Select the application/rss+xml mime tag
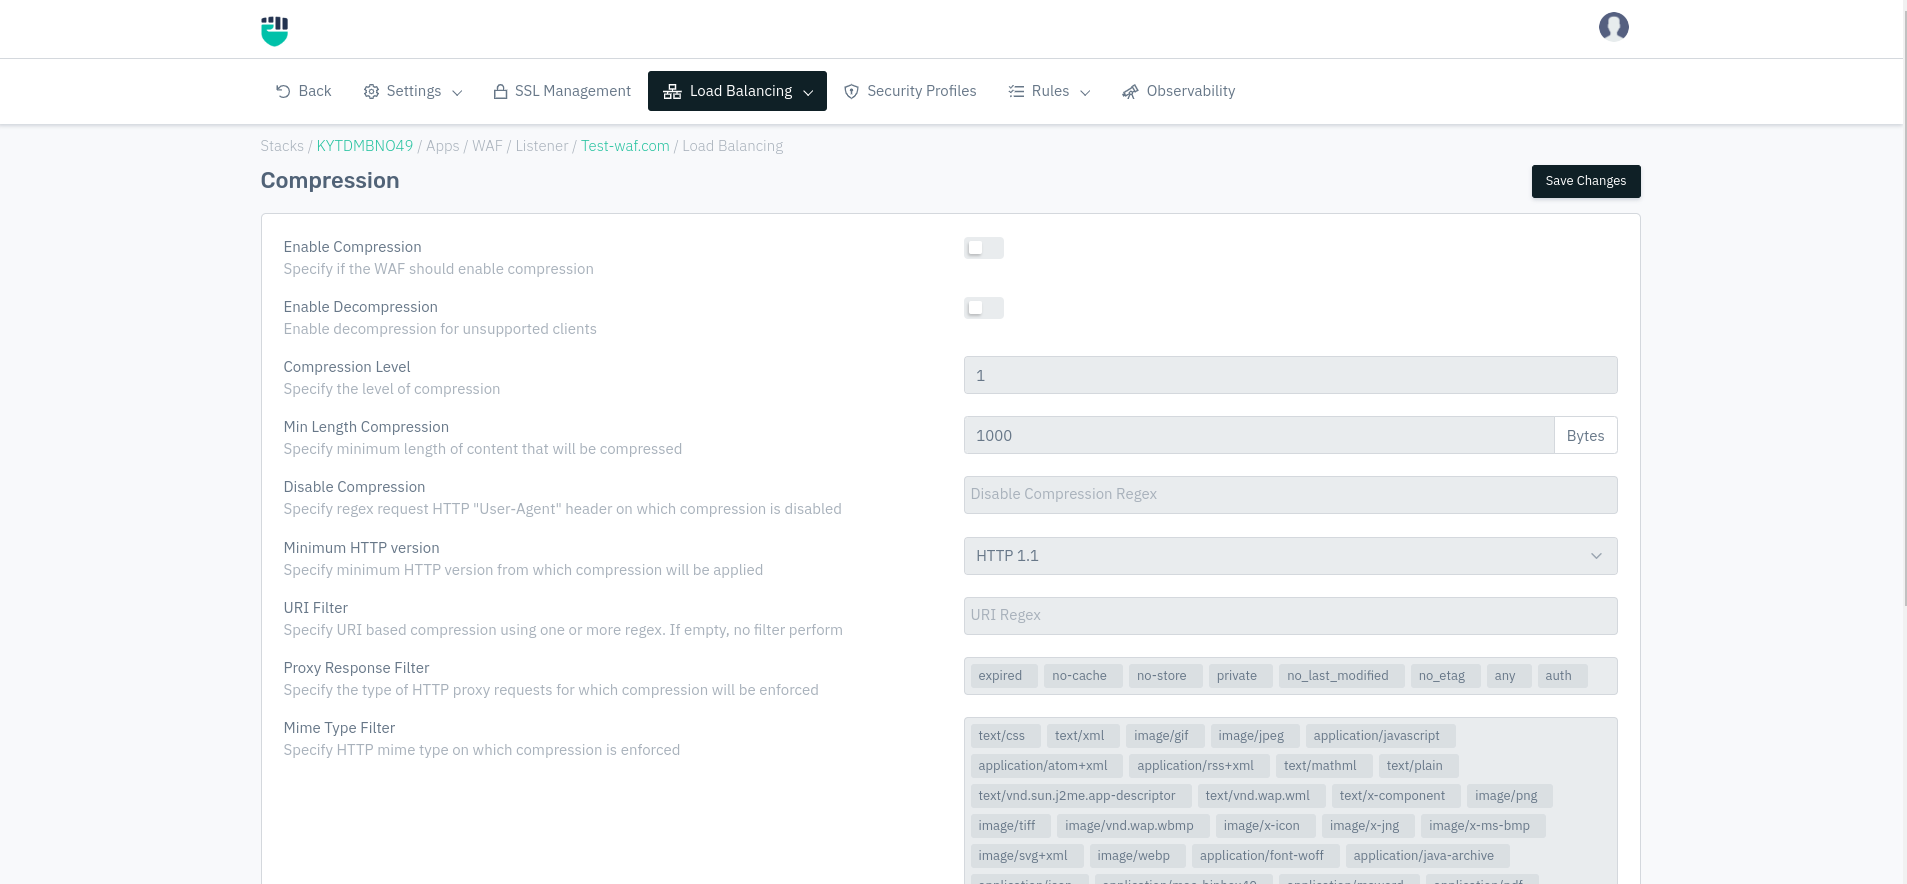The image size is (1907, 884). pos(1199,766)
